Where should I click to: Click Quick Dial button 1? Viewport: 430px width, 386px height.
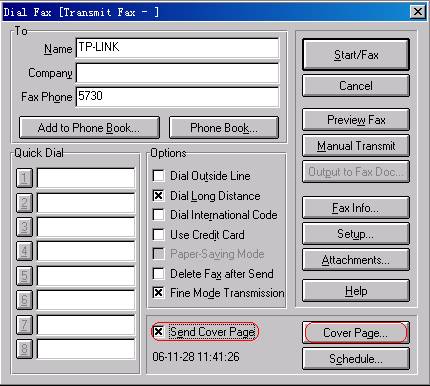click(24, 178)
